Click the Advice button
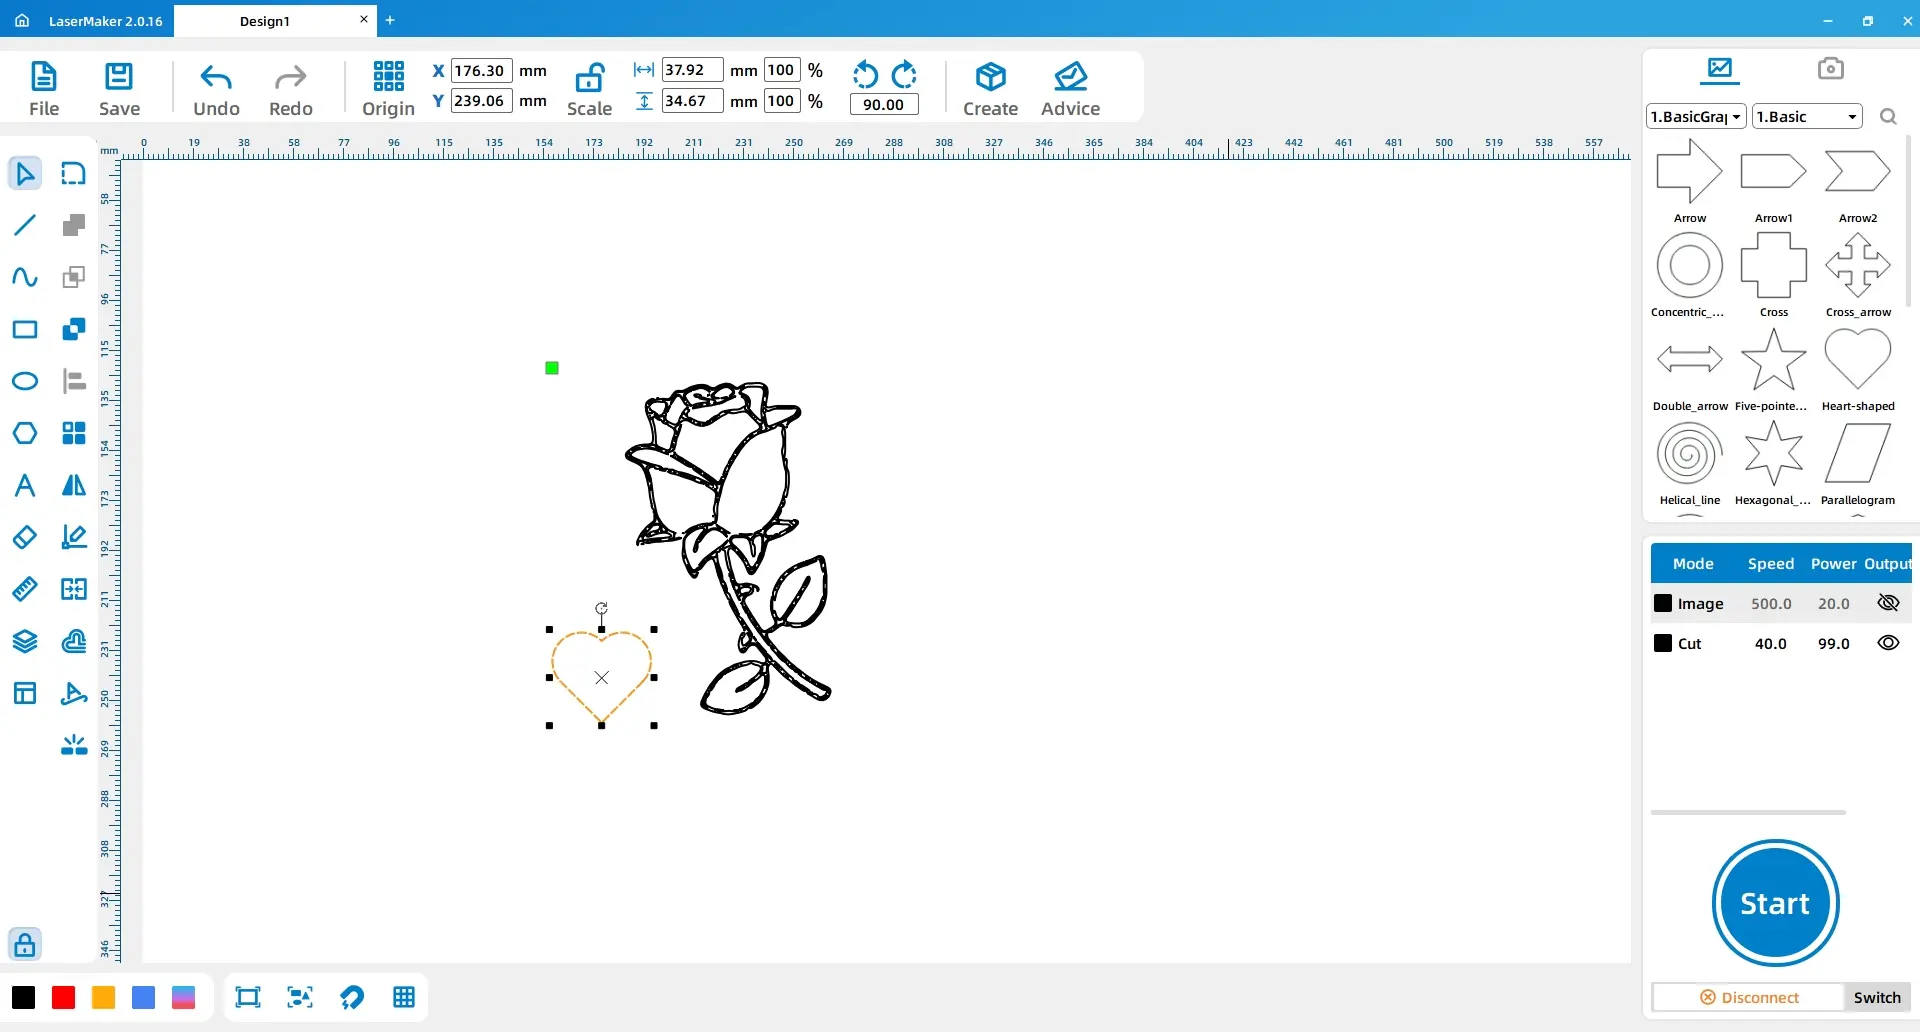The image size is (1920, 1032). point(1070,89)
